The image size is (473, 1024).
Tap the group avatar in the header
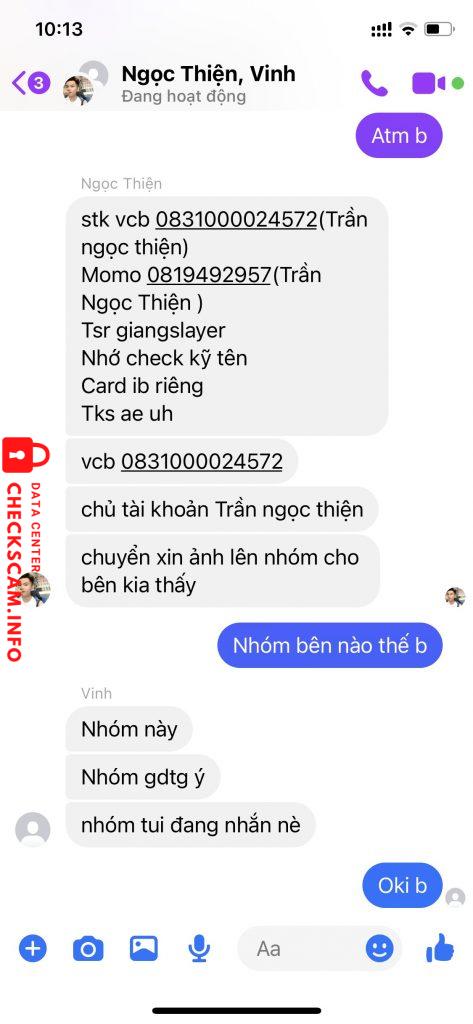[85, 83]
